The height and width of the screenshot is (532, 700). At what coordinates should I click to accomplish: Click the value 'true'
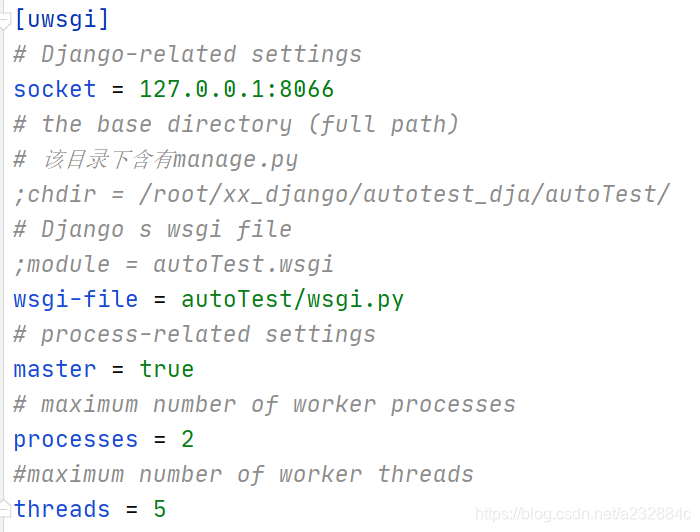167,370
